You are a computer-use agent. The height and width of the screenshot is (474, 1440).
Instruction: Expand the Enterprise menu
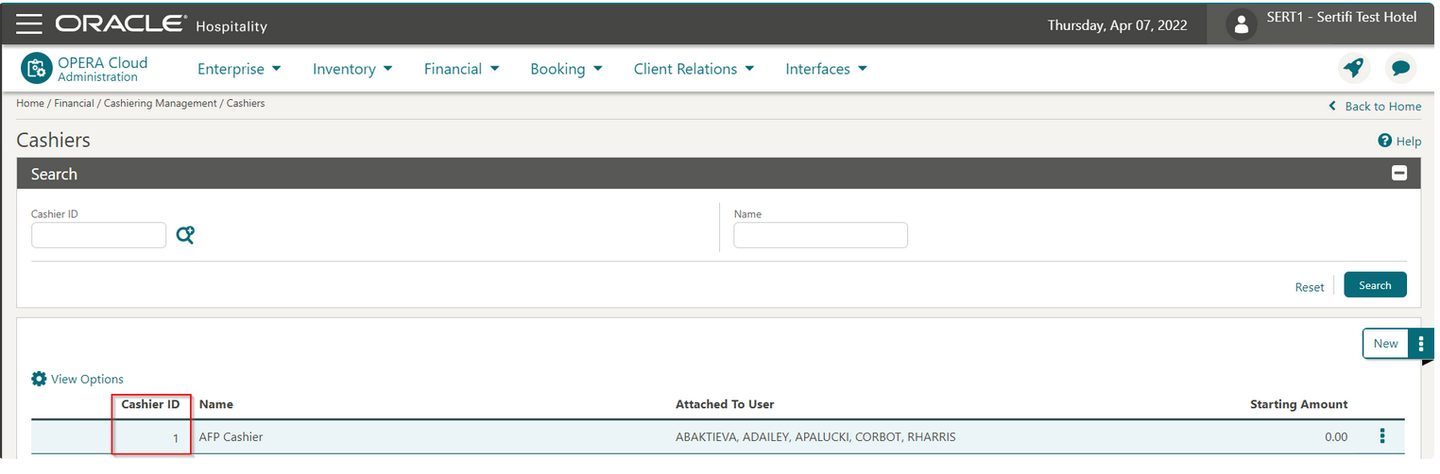click(x=239, y=69)
